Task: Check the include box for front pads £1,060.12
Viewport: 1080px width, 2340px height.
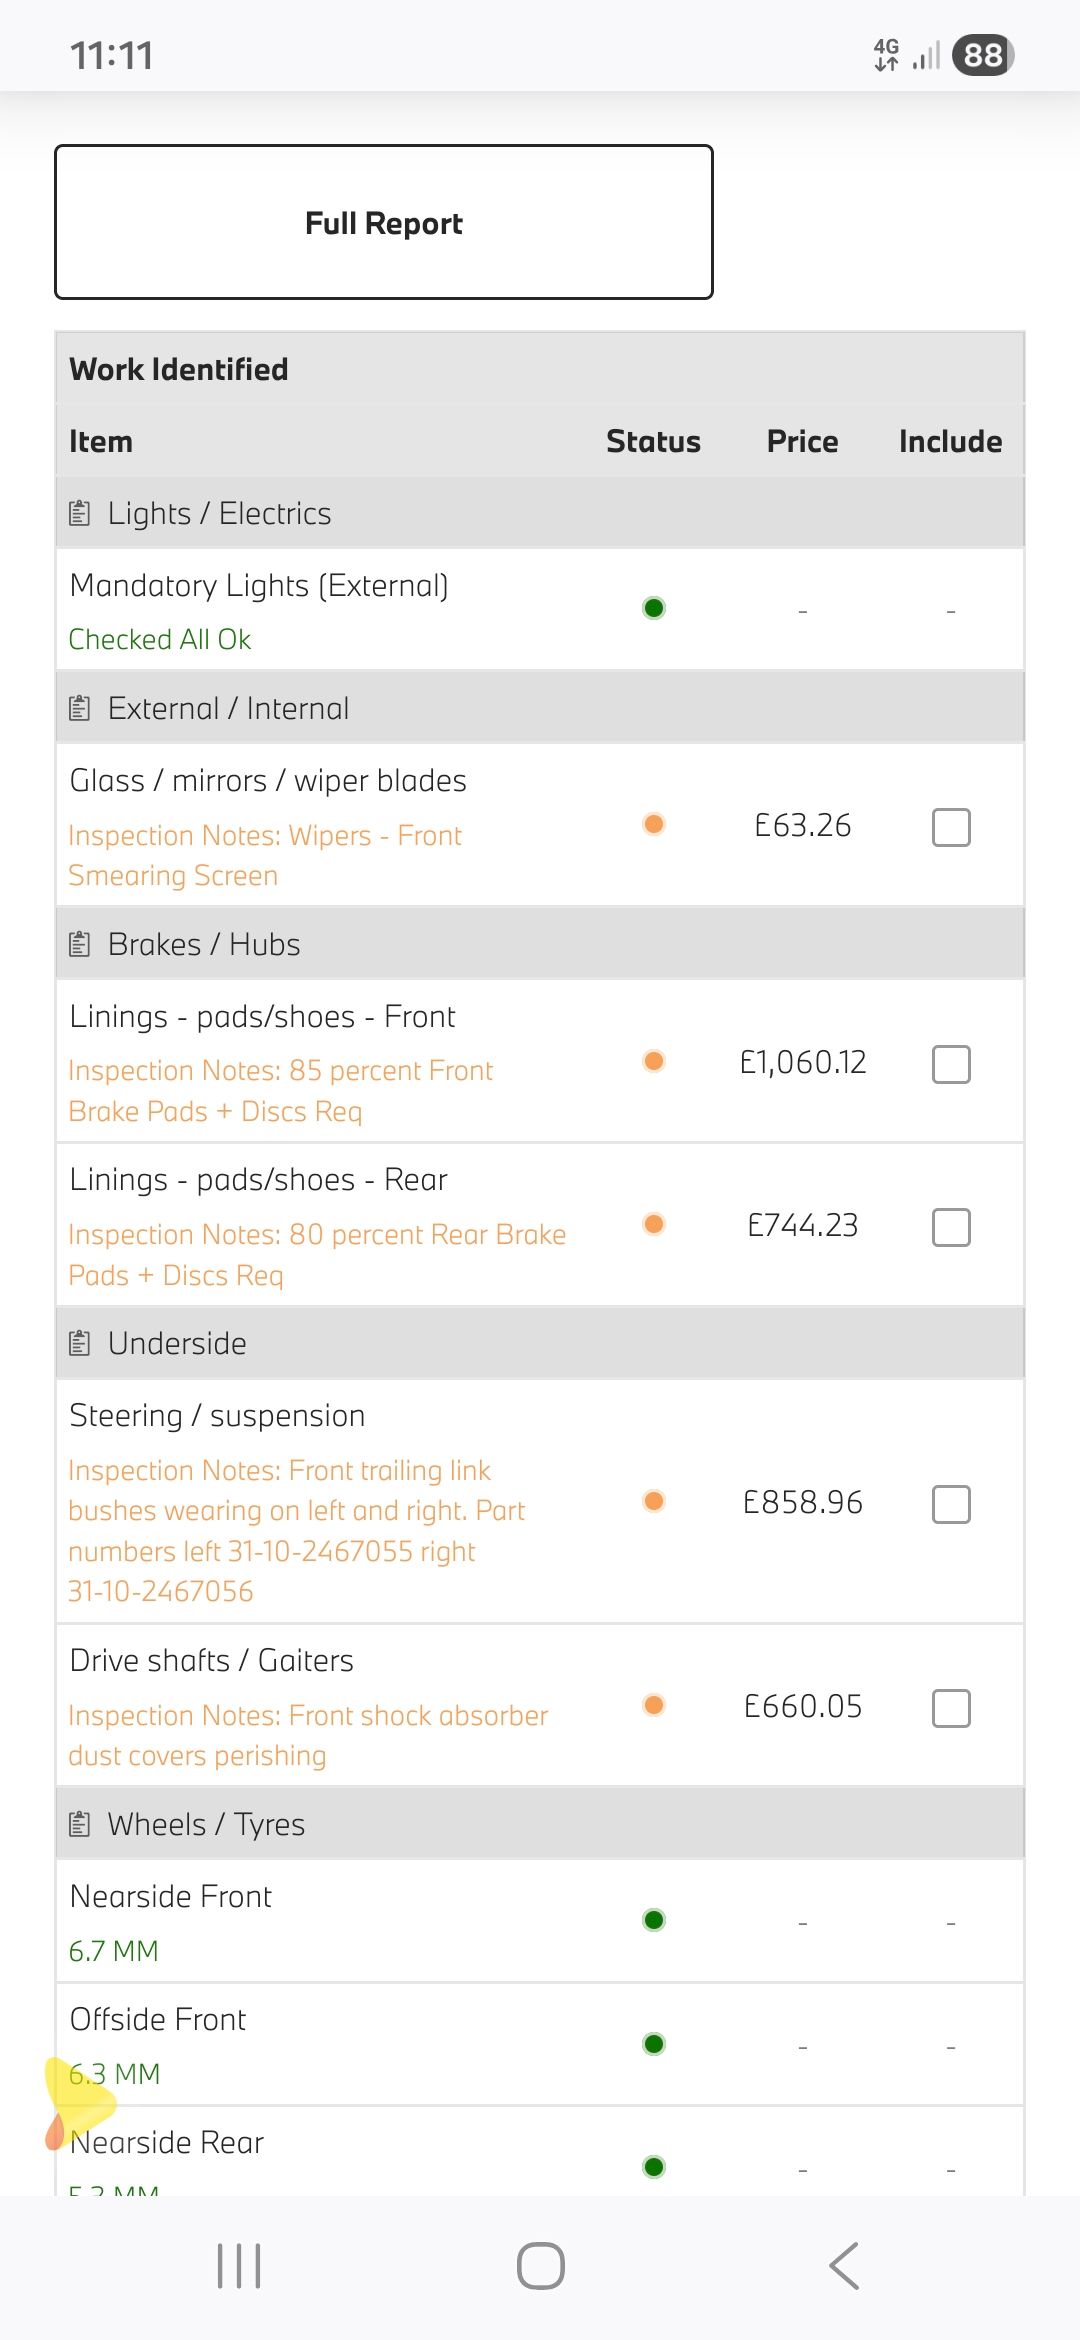Action: click(x=951, y=1064)
